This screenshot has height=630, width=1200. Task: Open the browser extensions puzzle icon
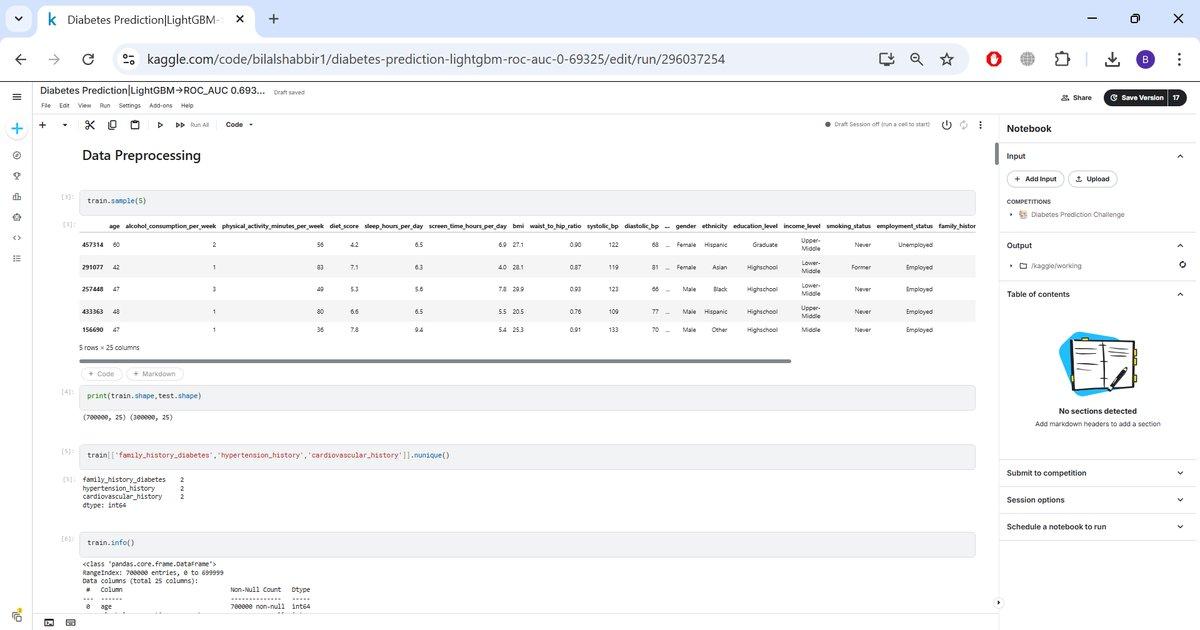tap(1062, 60)
